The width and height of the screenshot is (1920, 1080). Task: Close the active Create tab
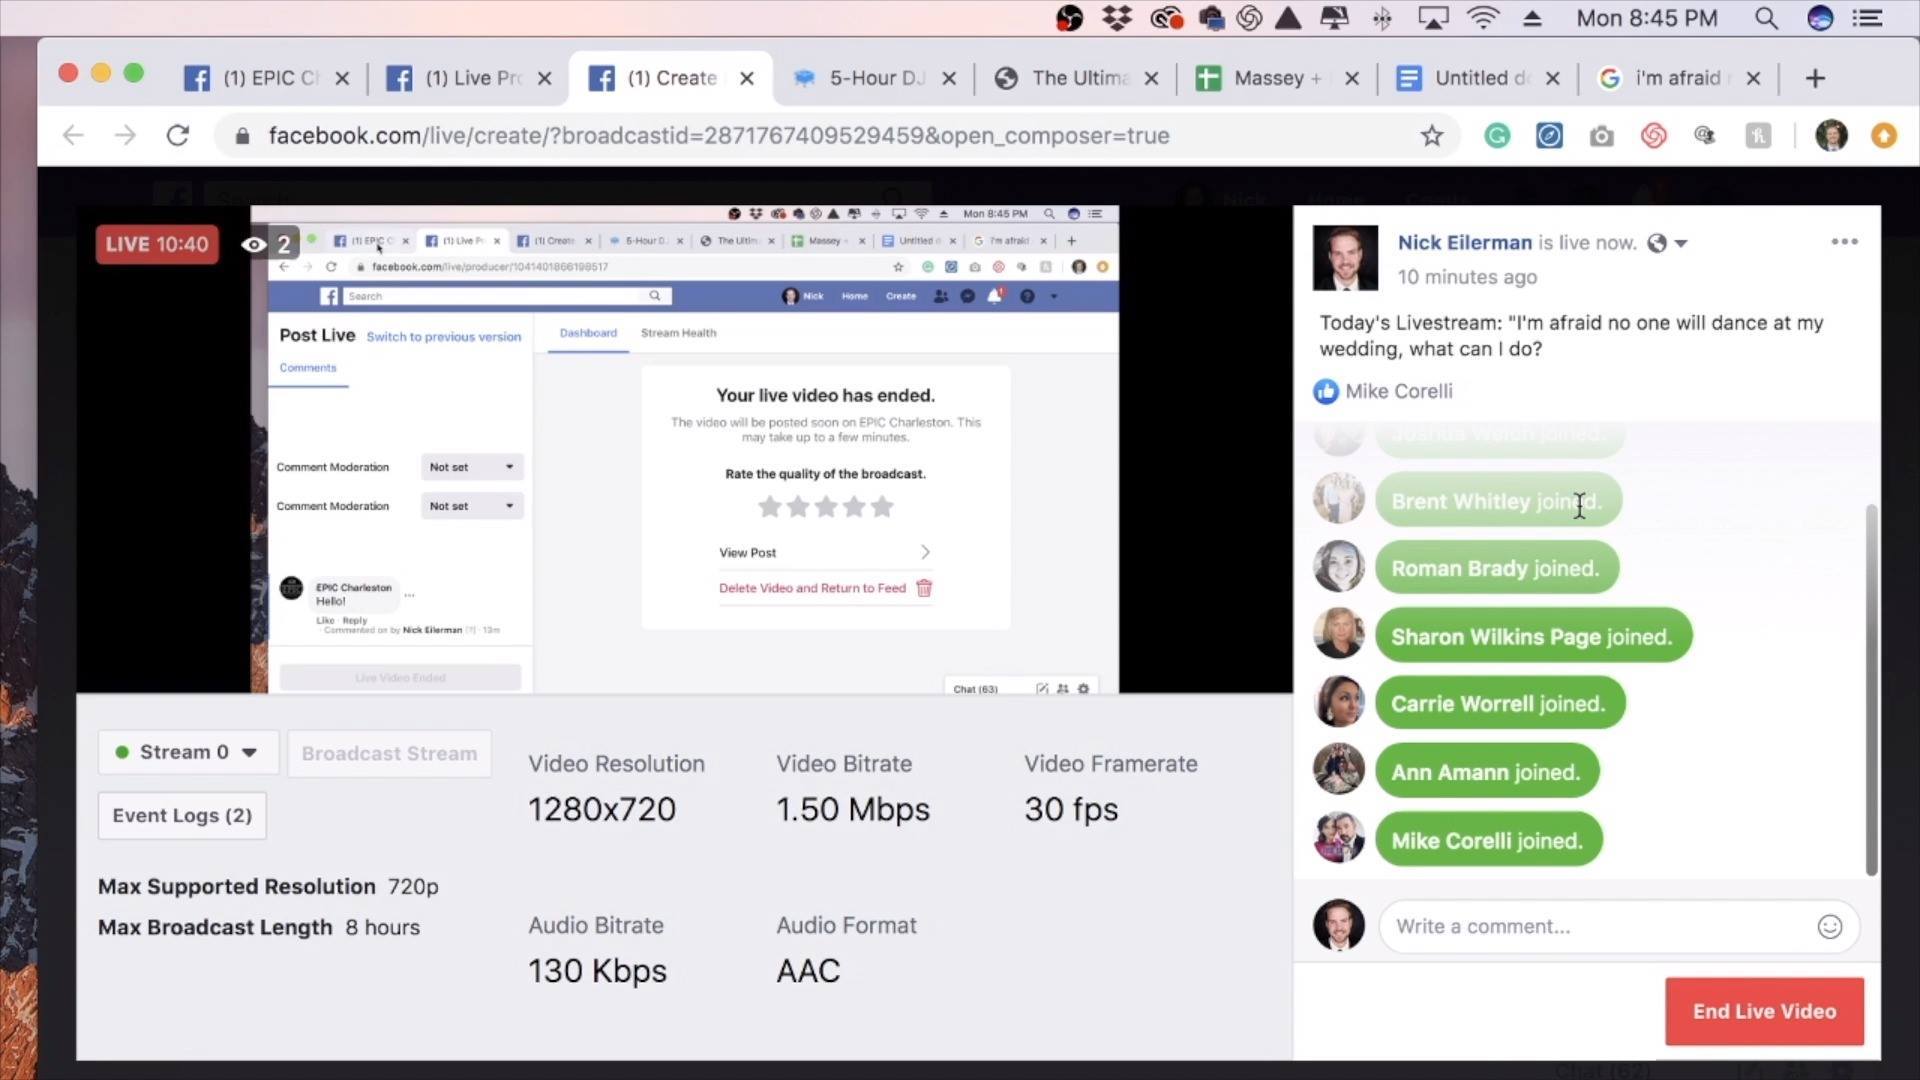coord(747,78)
